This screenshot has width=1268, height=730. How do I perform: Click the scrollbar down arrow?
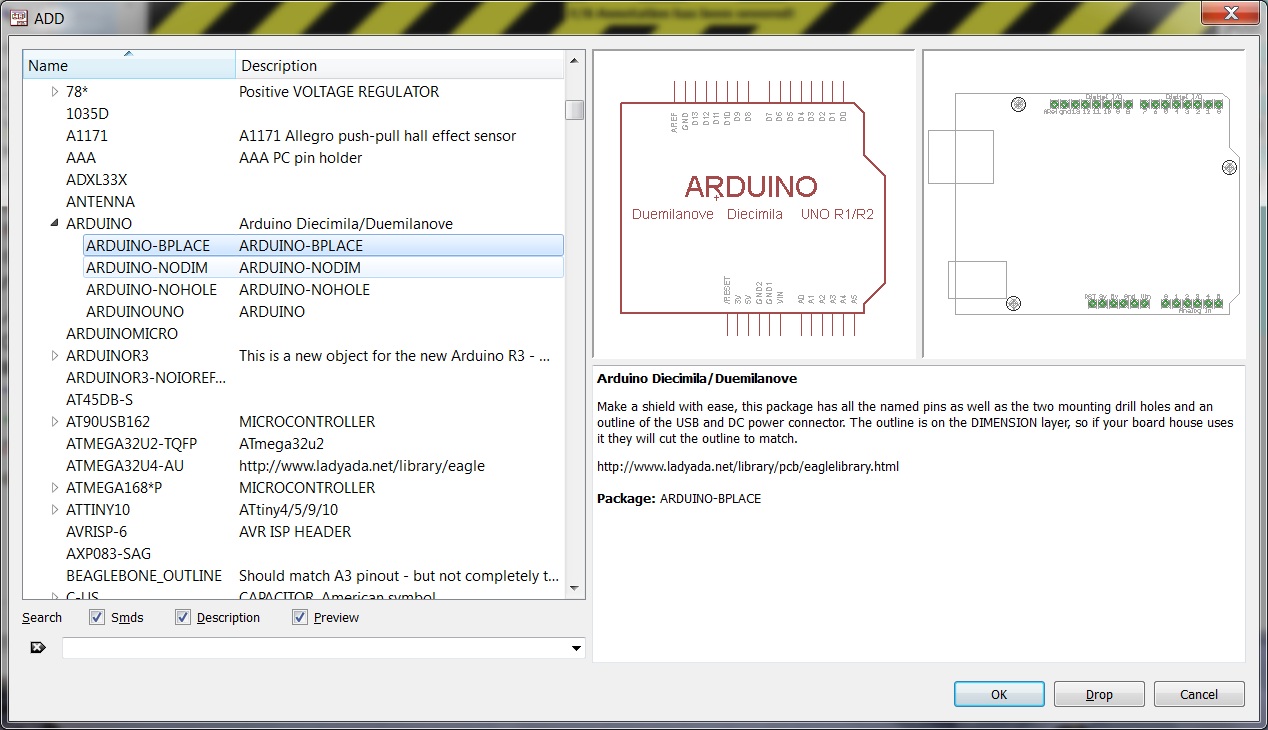(574, 588)
